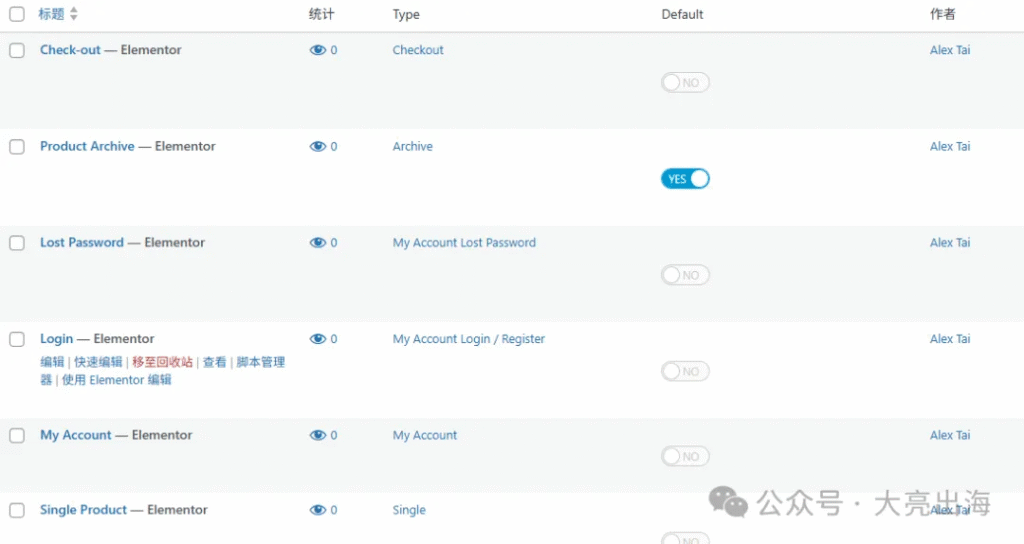Select the Product Archive template checkbox
The image size is (1024, 544).
pos(17,146)
